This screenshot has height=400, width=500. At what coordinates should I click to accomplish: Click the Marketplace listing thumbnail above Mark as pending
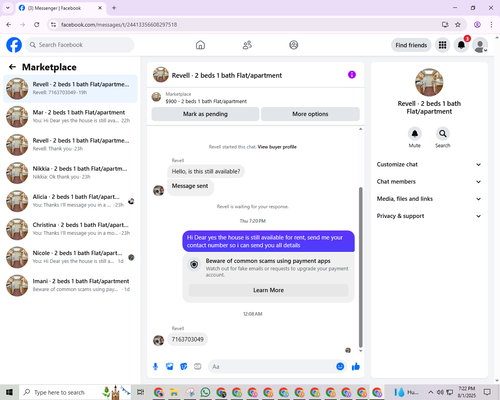click(156, 97)
